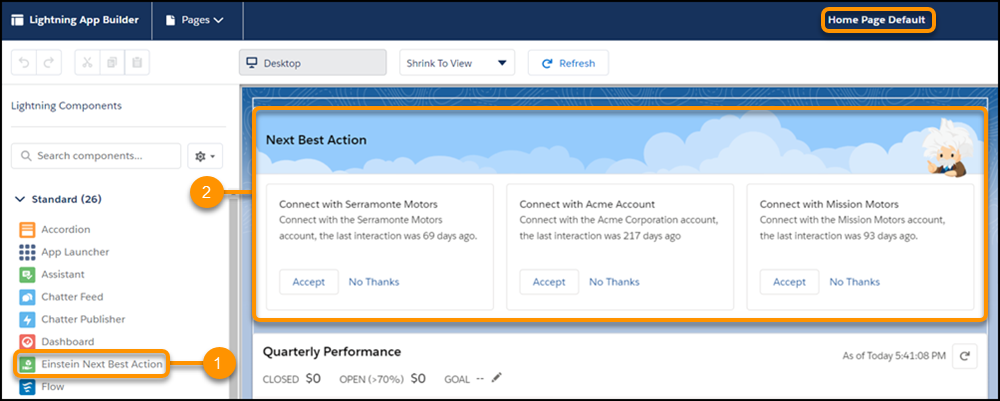
Task: Select the Chatter Feed component icon
Action: coord(27,296)
